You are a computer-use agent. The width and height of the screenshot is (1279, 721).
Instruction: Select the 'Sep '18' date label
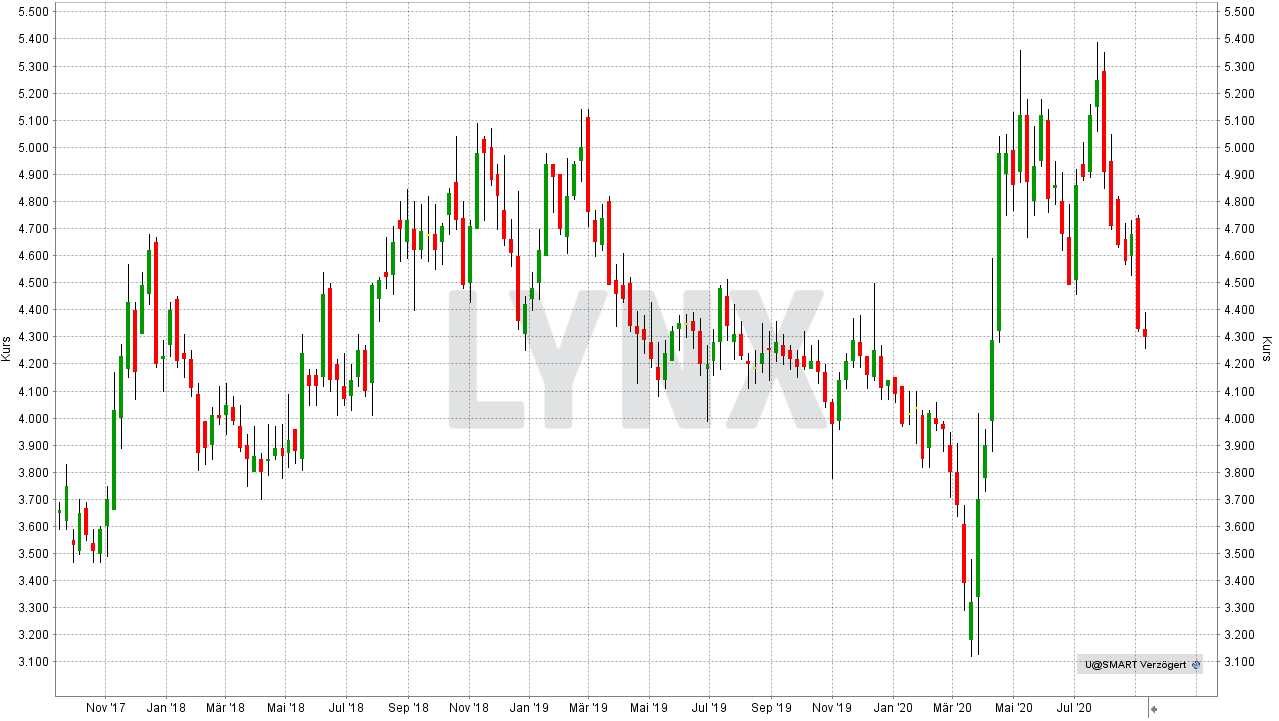click(x=408, y=708)
